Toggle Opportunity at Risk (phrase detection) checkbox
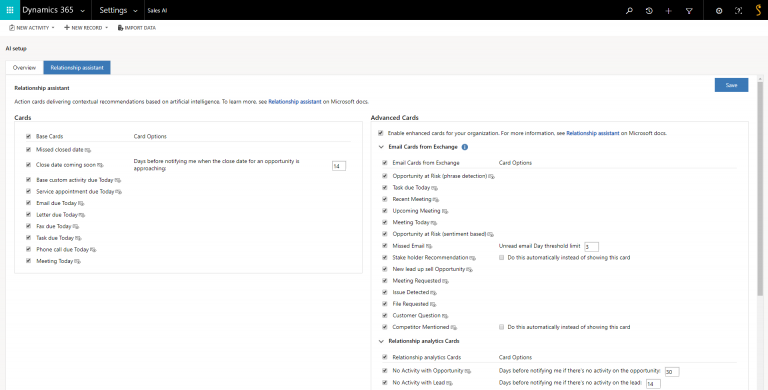Viewport: 768px width, 390px height. [x=385, y=176]
